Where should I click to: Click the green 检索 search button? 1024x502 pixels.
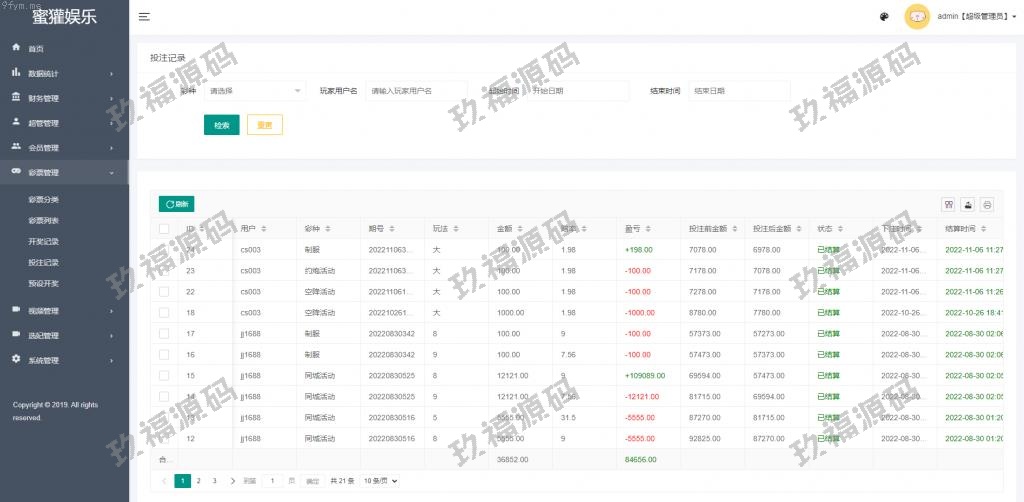point(221,125)
